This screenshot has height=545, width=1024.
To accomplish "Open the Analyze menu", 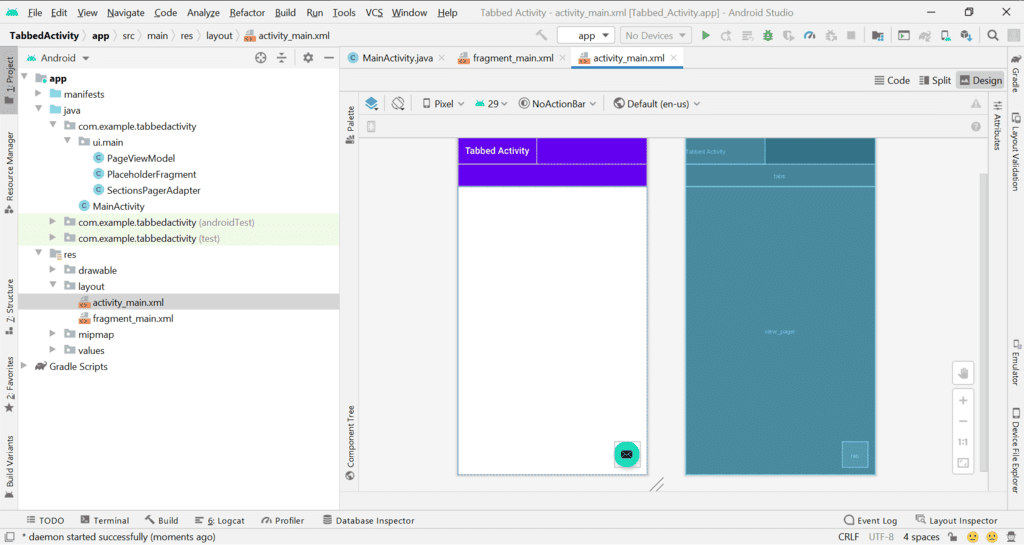I will click(x=203, y=12).
